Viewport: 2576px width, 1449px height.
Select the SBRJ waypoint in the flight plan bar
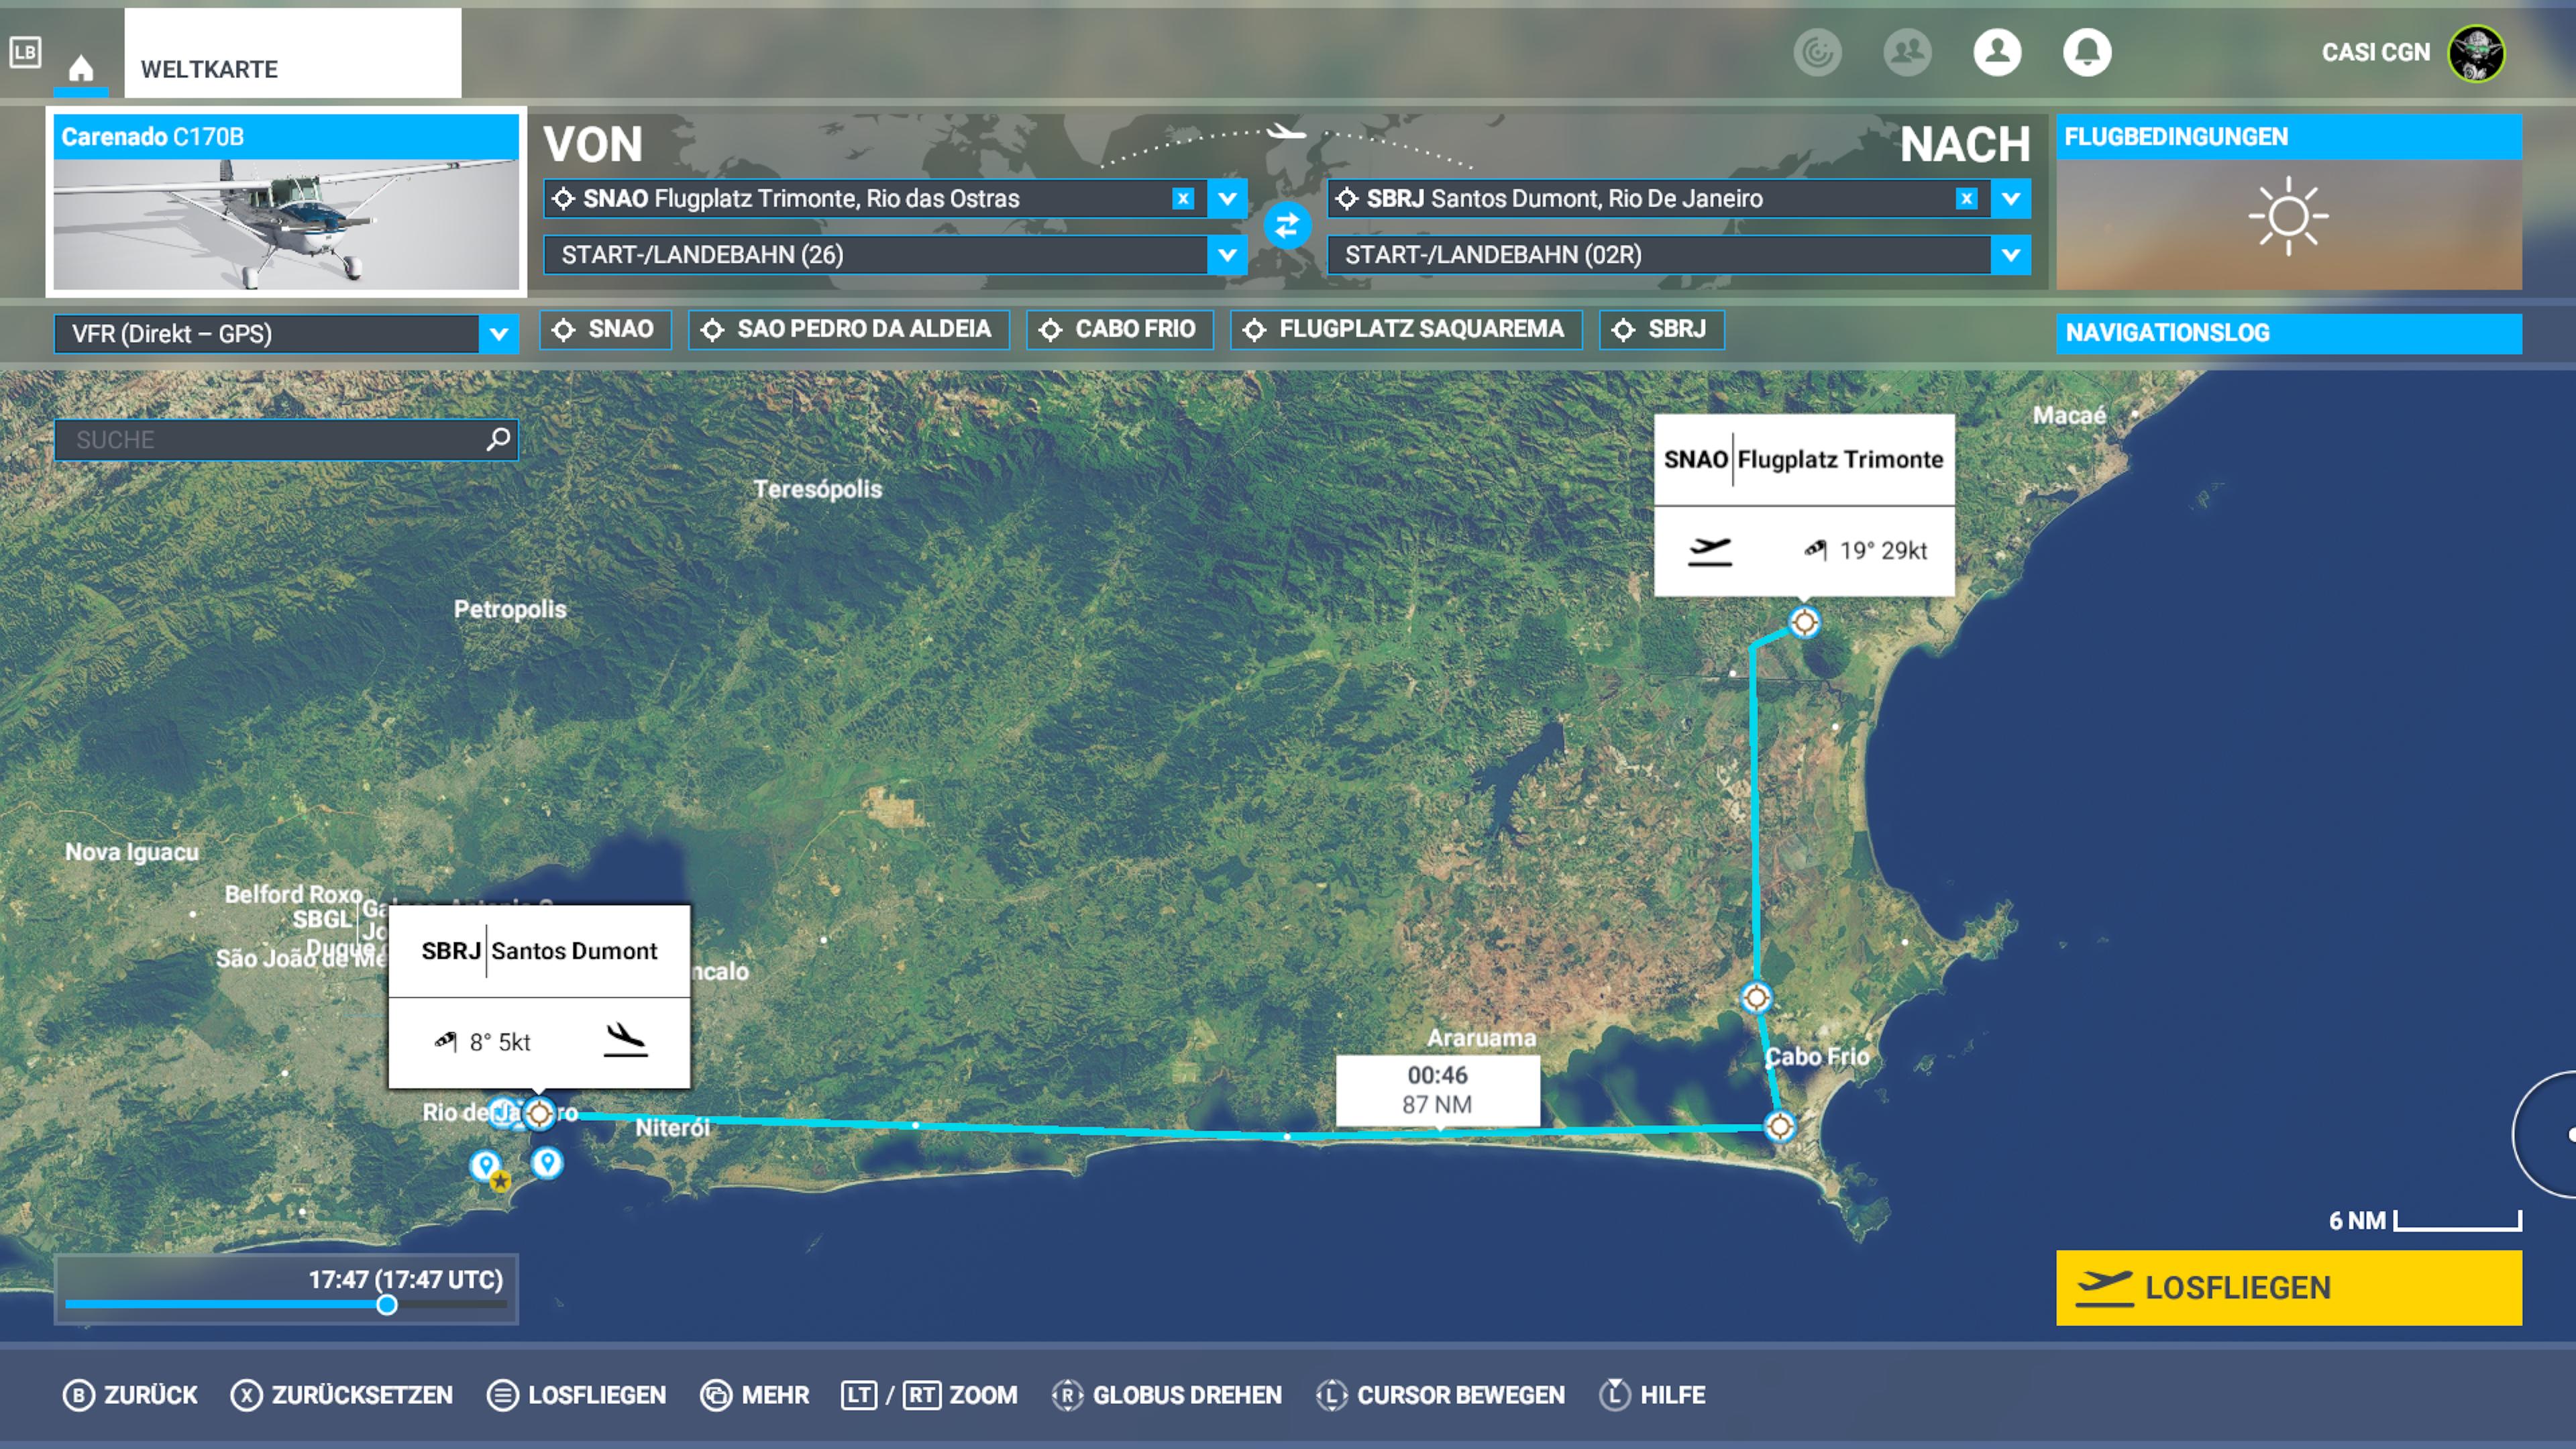(x=1661, y=329)
